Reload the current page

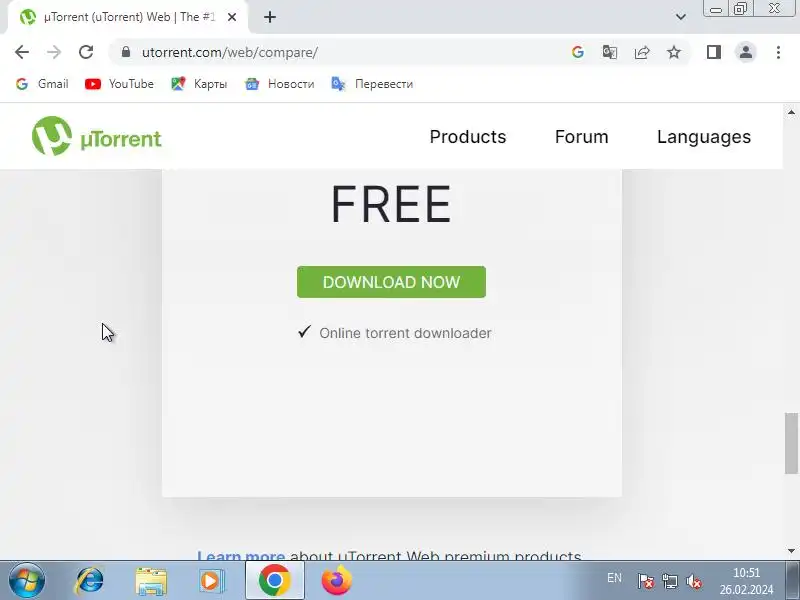[x=86, y=52]
